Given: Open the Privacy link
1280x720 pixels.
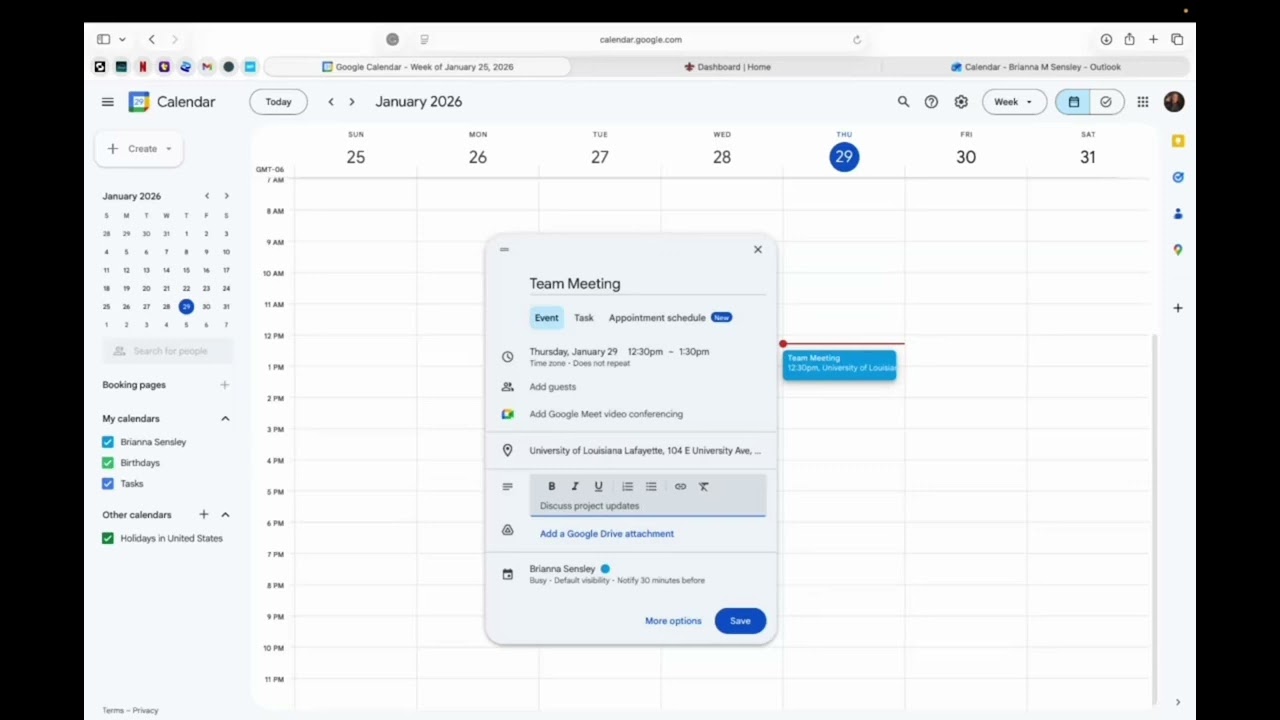Looking at the screenshot, I should click(x=146, y=711).
